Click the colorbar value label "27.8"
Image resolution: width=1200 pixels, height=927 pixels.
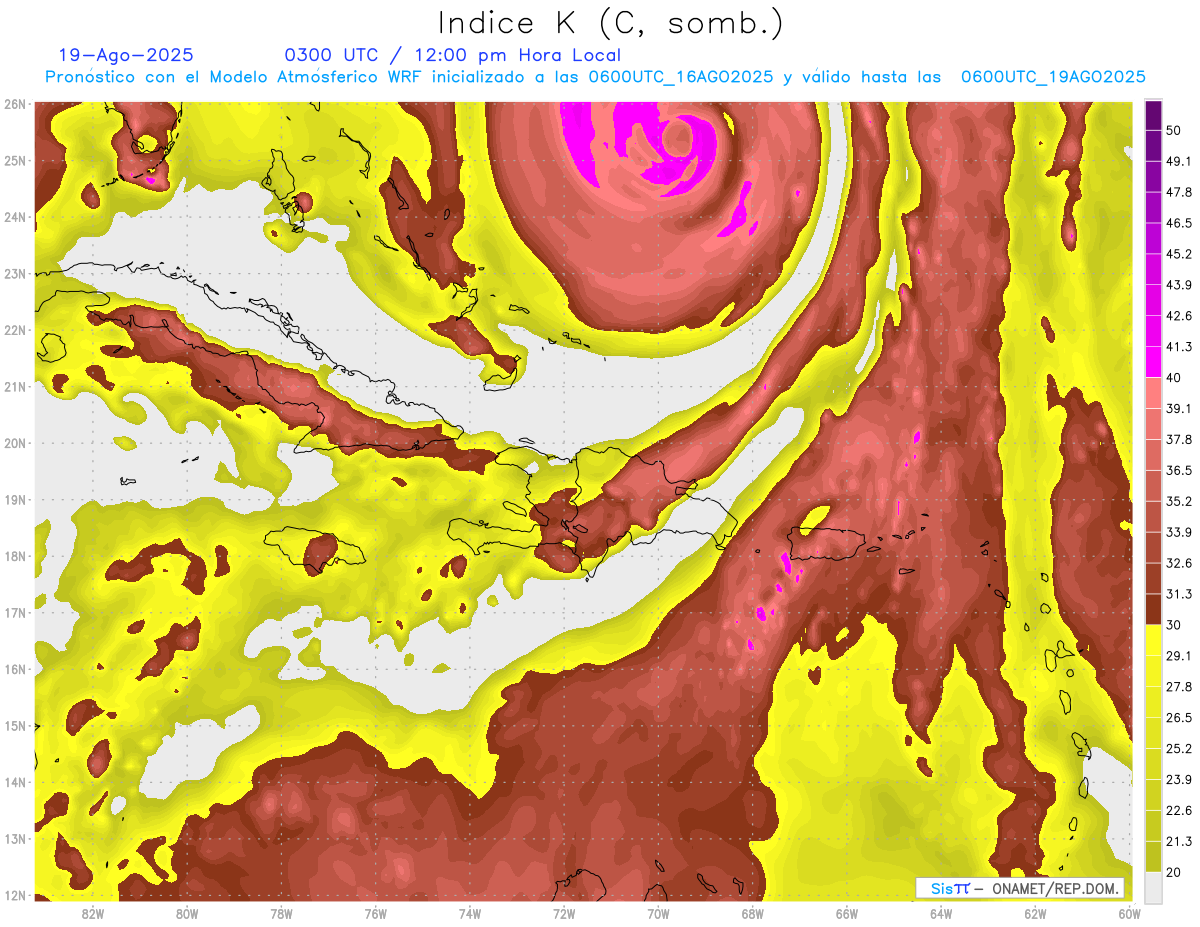click(x=1178, y=687)
